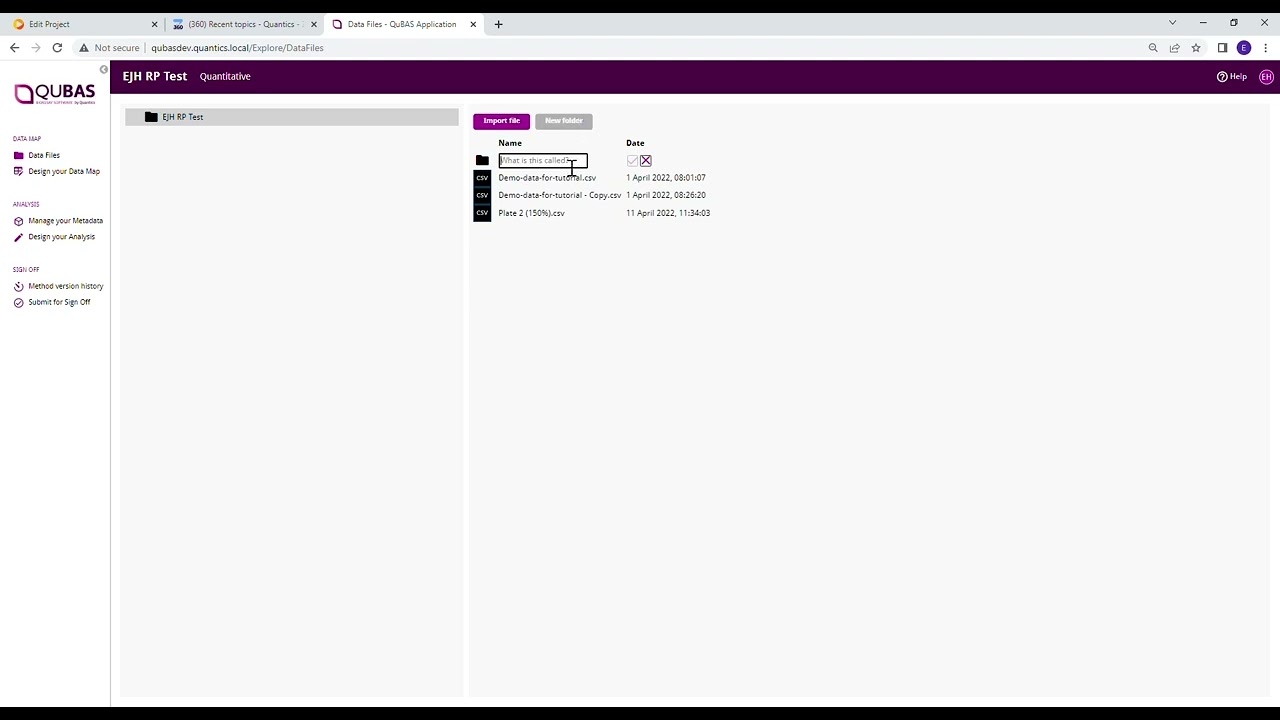Close the Edit Project tab
This screenshot has height=720, width=1280.
[154, 24]
